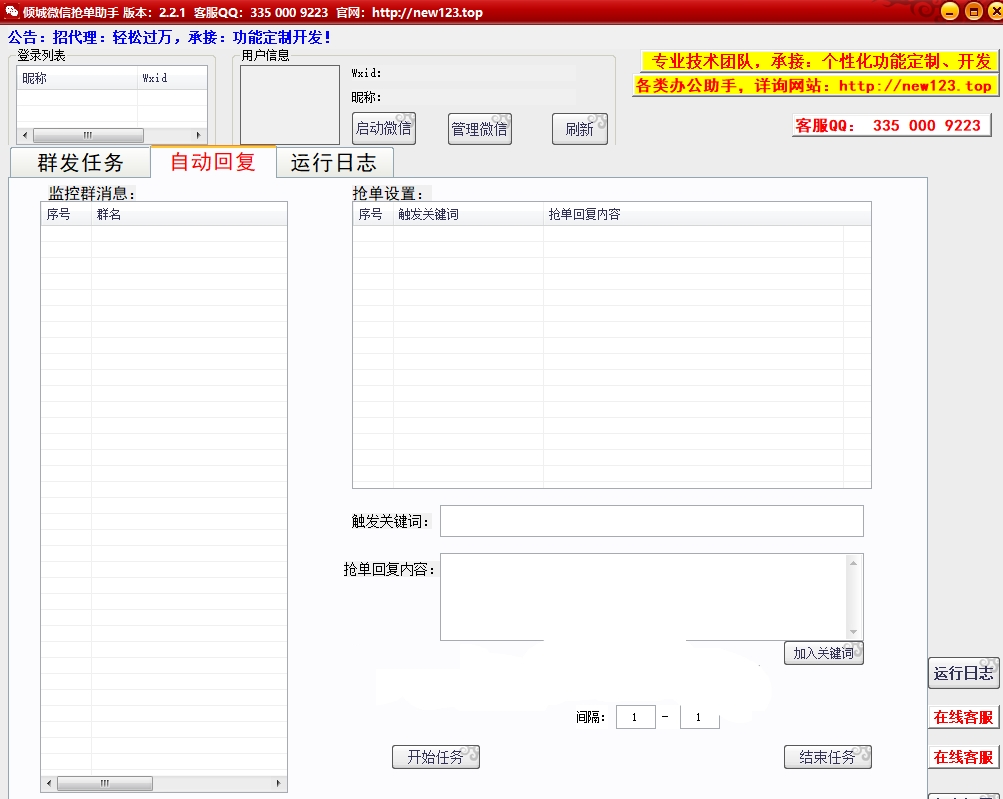
Task: Click the 加入关键词 button
Action: point(824,653)
